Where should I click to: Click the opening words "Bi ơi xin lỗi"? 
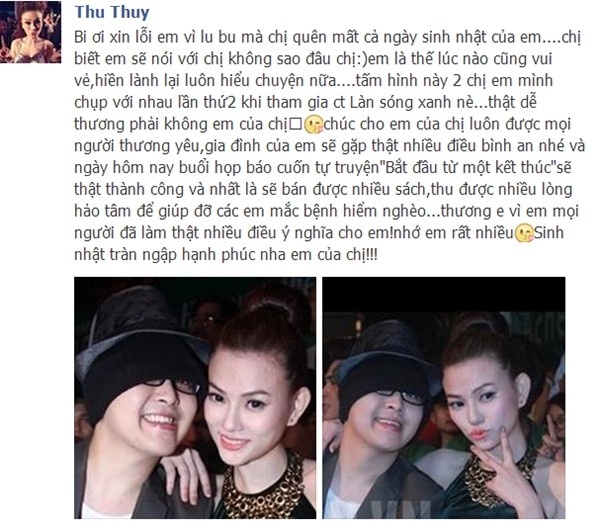(x=112, y=37)
